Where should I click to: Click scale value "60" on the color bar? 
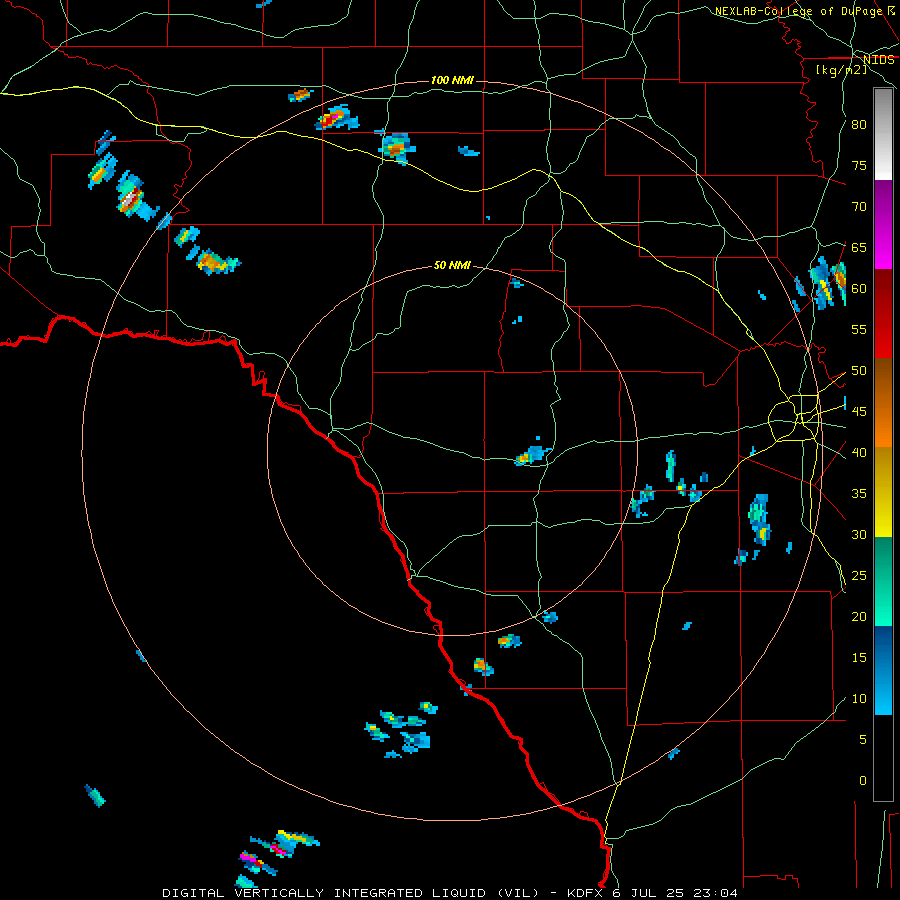(x=859, y=289)
